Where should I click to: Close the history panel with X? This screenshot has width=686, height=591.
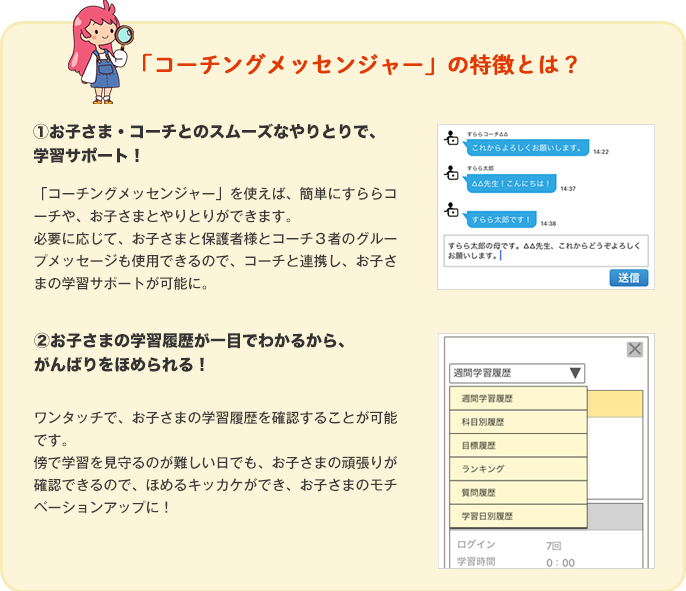(635, 349)
